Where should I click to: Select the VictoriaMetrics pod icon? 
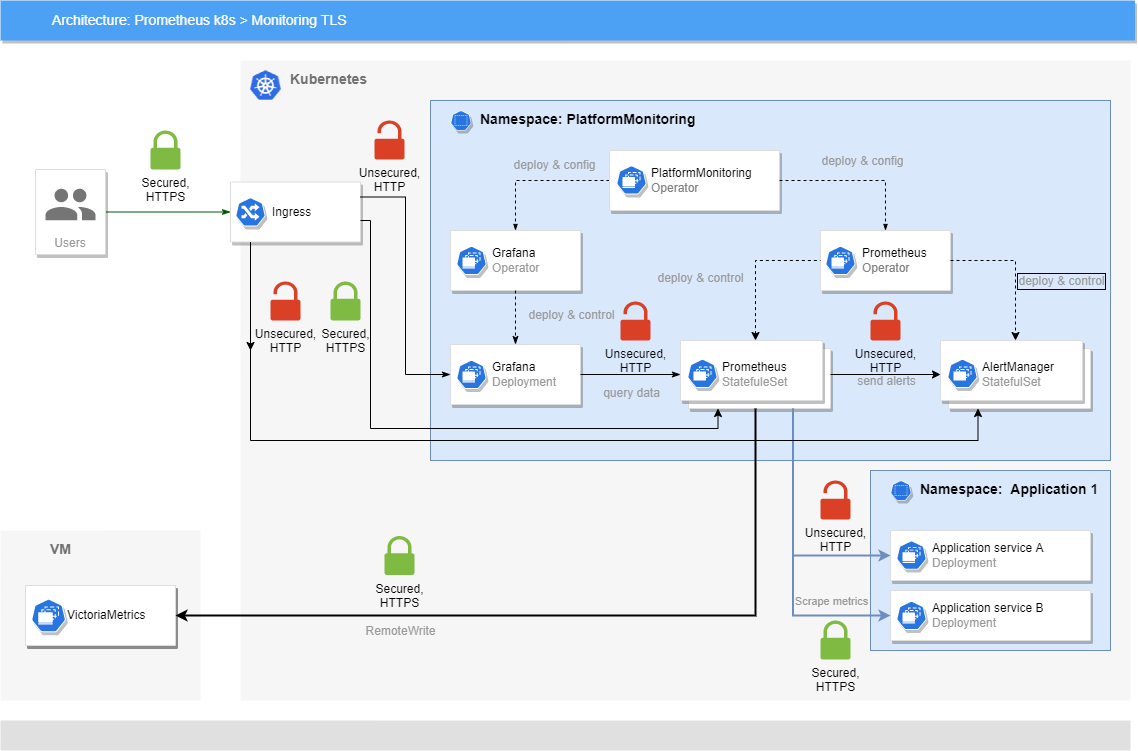click(x=48, y=616)
